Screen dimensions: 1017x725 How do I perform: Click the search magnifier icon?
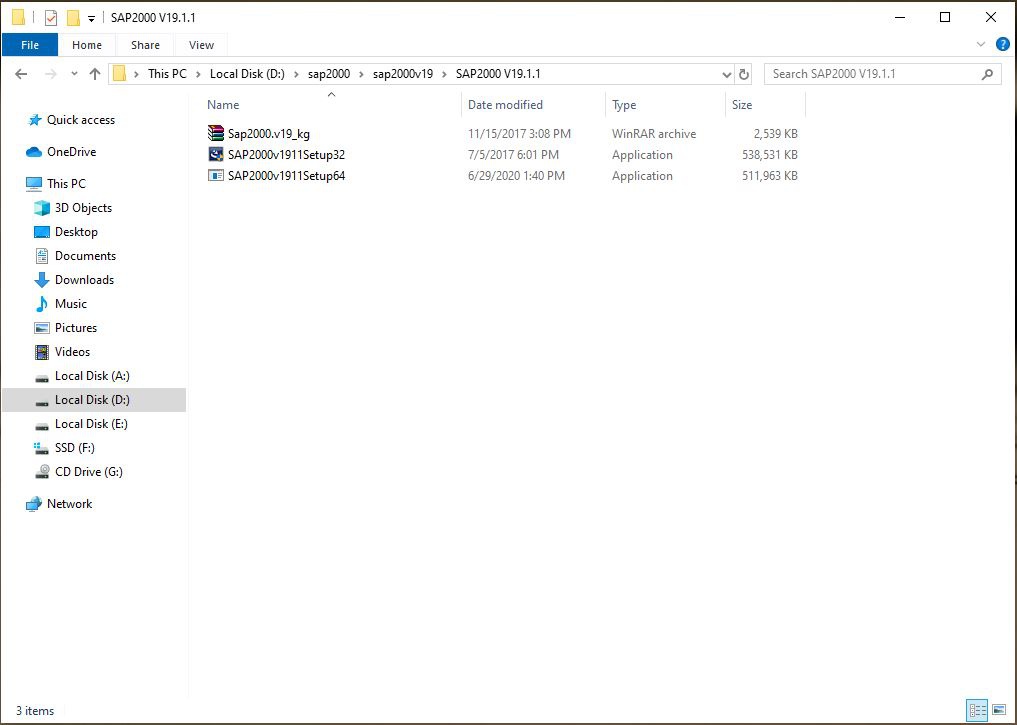[987, 74]
